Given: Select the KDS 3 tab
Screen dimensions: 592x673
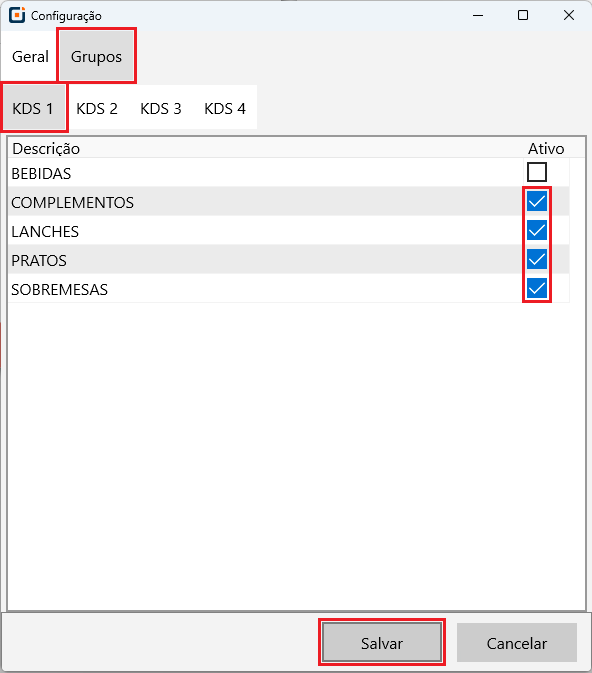Looking at the screenshot, I should point(161,109).
